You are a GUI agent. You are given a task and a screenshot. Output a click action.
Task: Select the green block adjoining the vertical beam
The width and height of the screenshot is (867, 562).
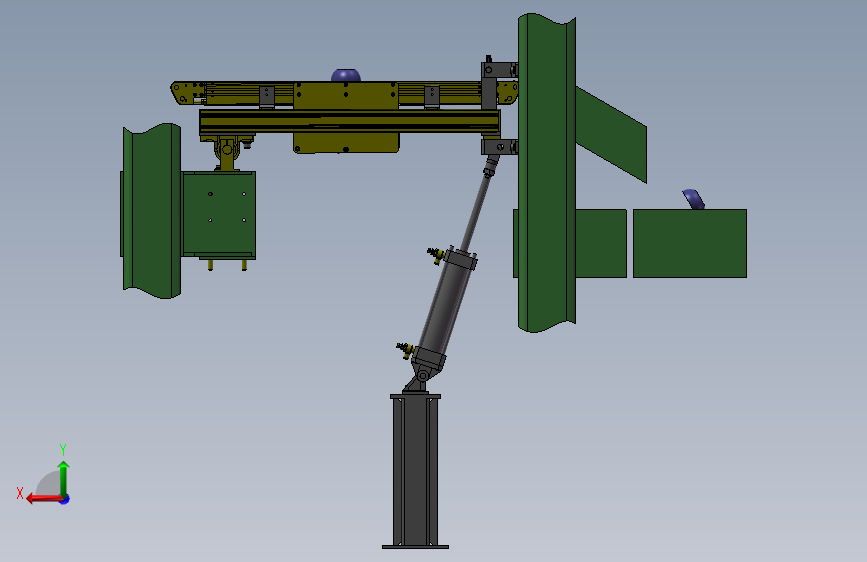click(600, 243)
